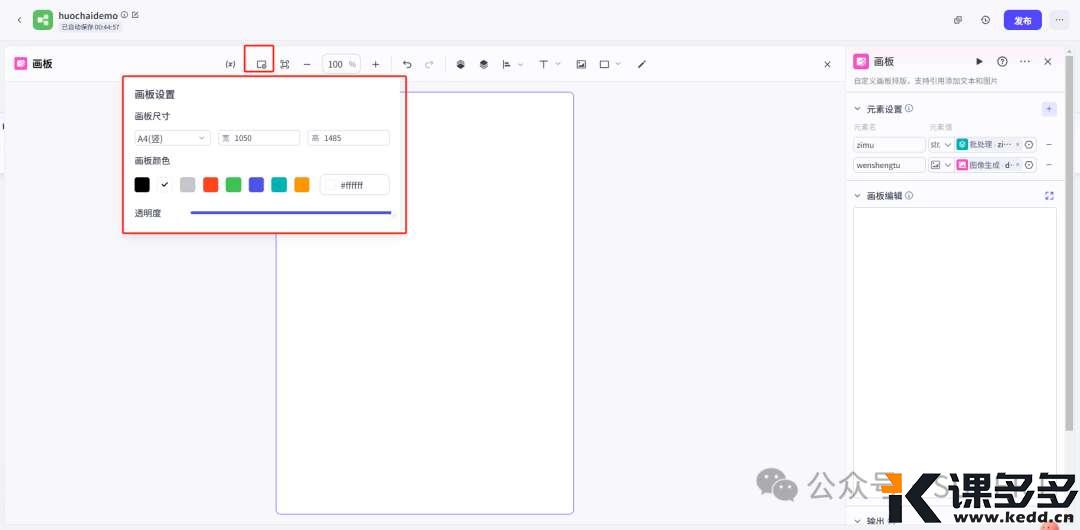Choose the black canvas color swatch
The image size is (1080, 530).
pos(142,185)
